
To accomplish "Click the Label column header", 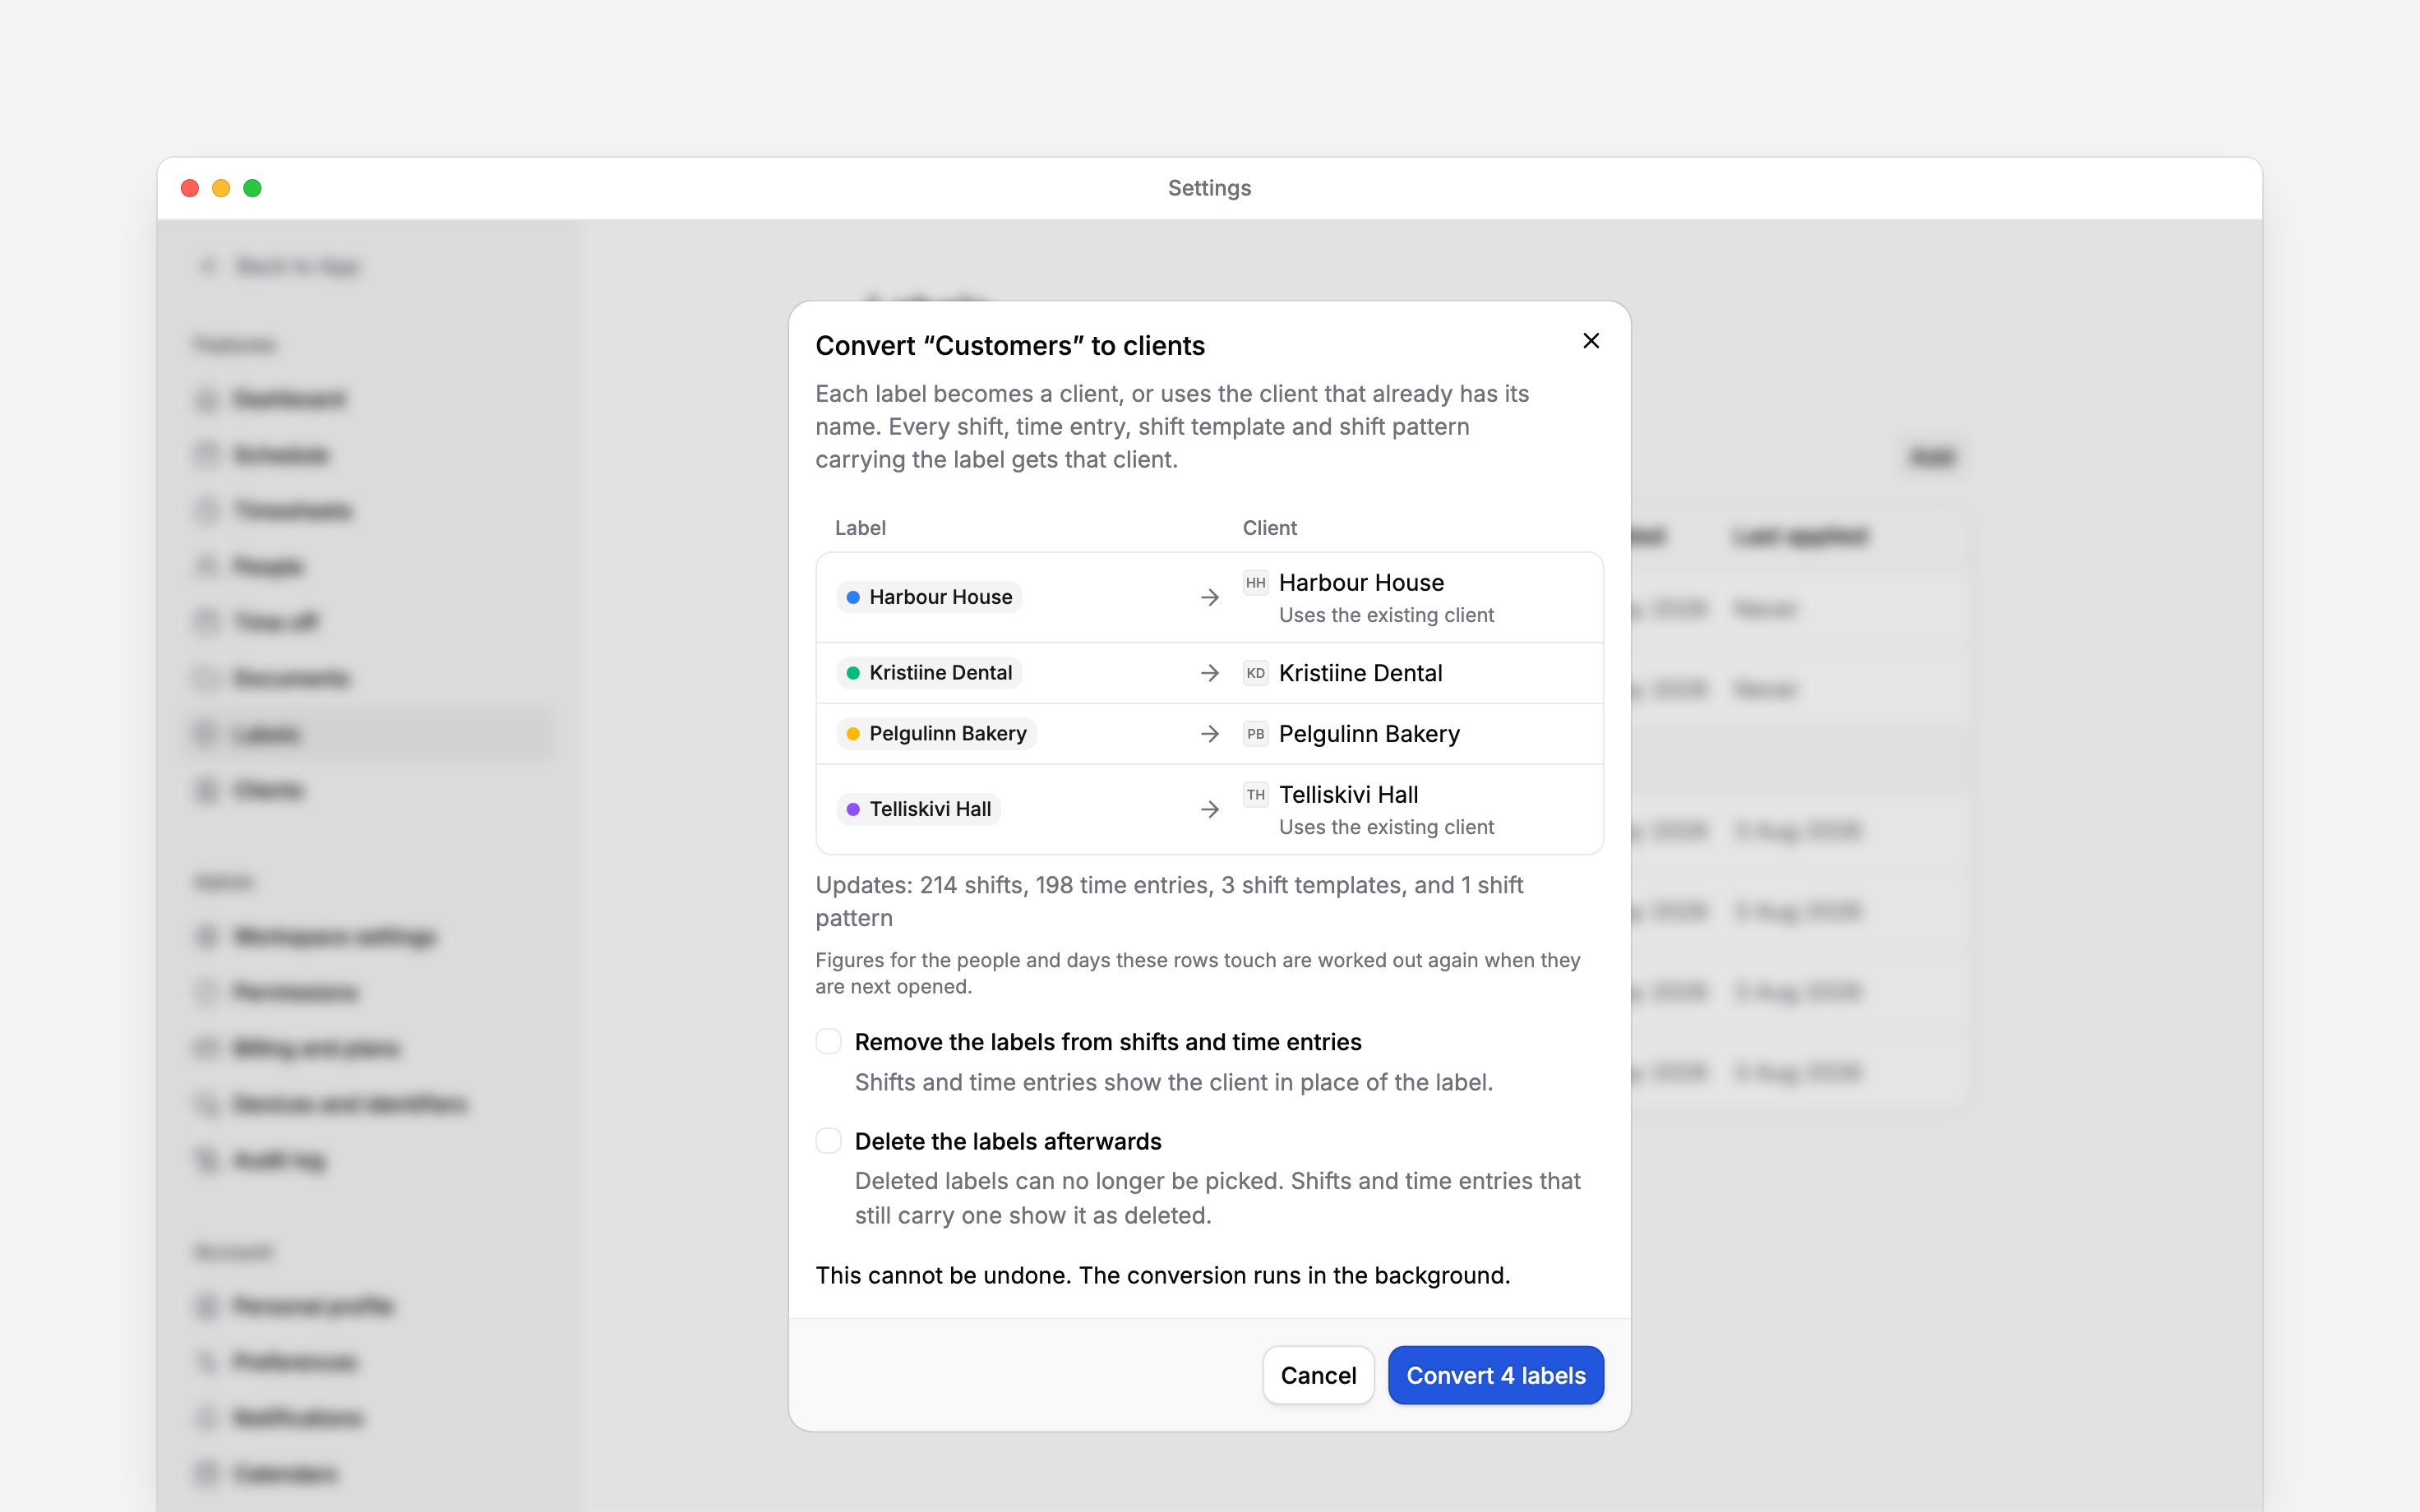I will [x=860, y=528].
